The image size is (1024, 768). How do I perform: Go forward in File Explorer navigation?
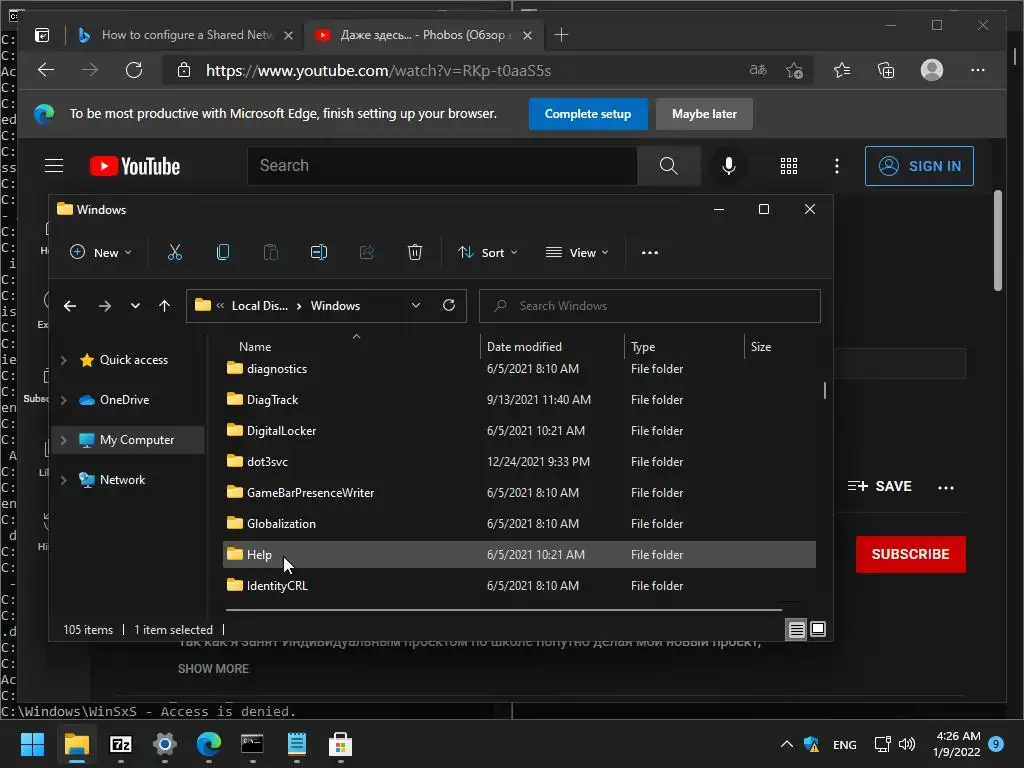click(x=104, y=306)
